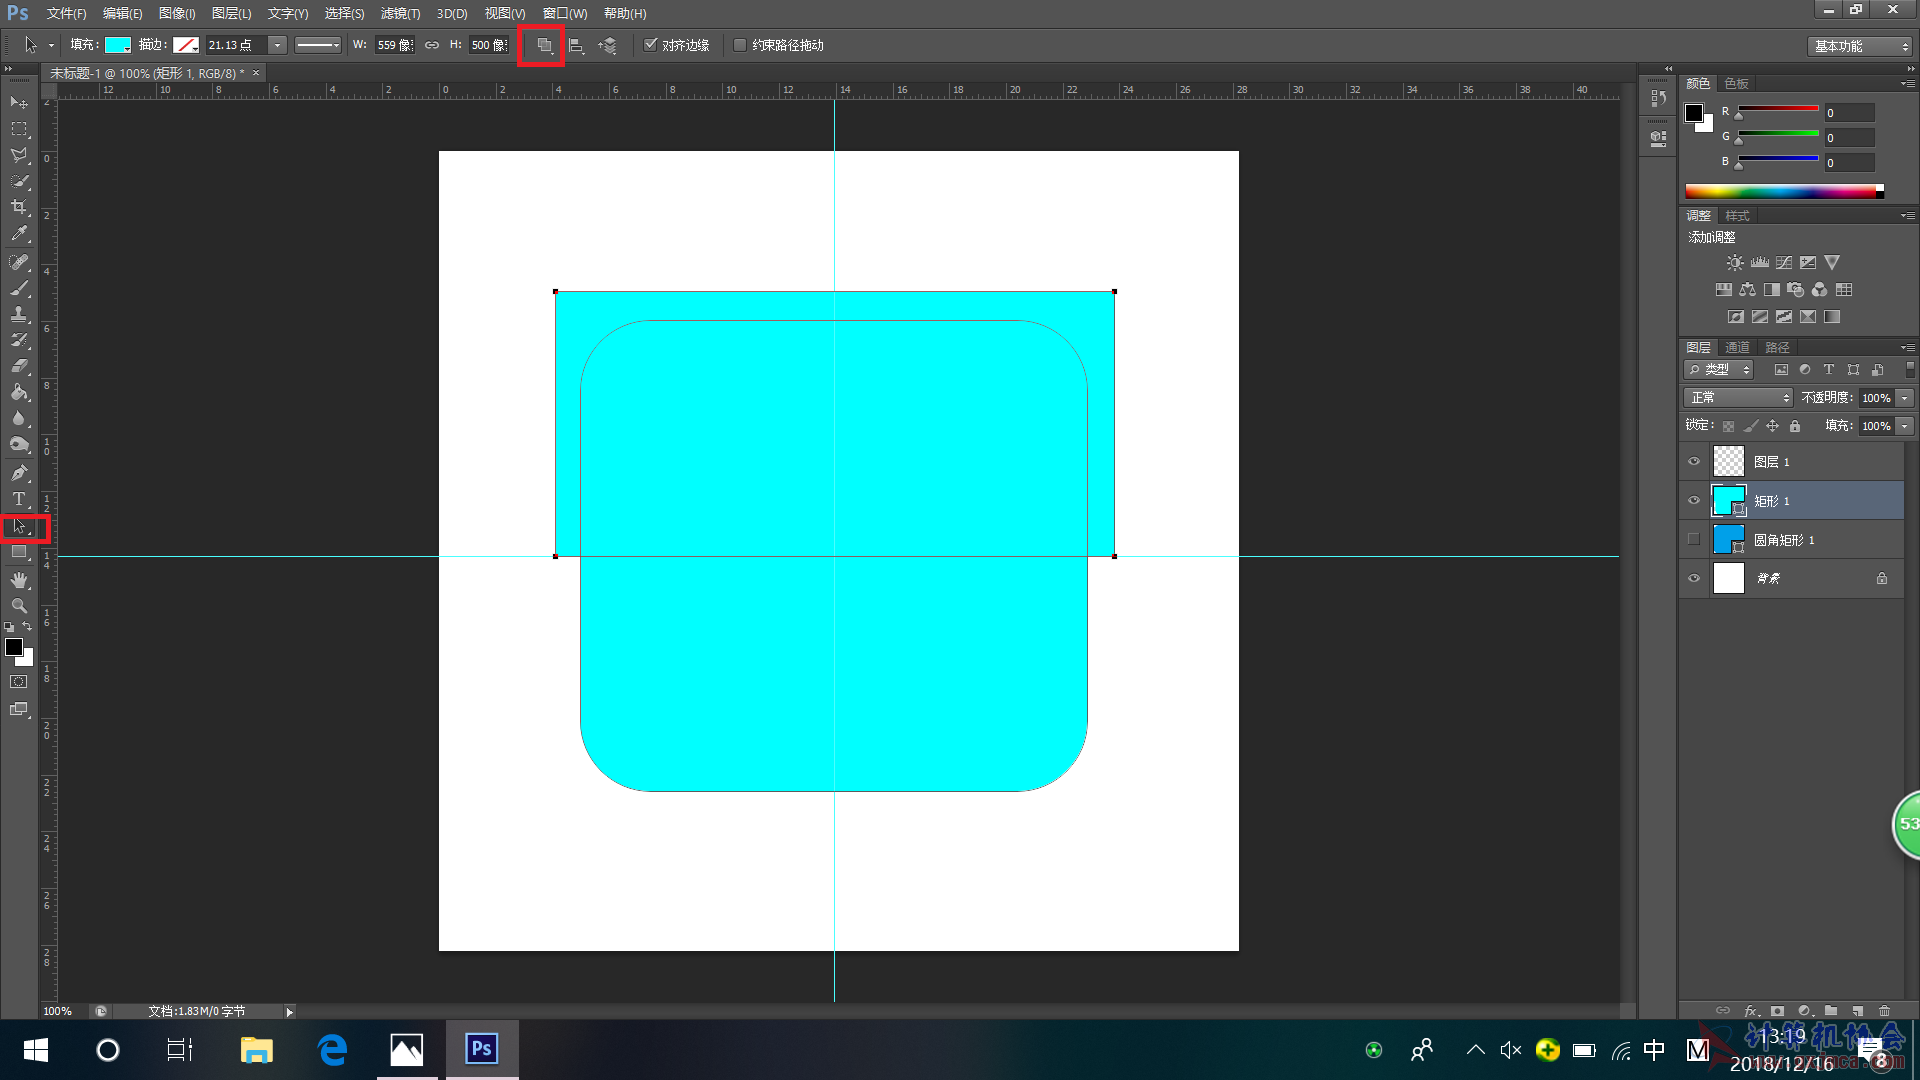Screen dimensions: 1920x1080
Task: Open path alignment options
Action: pos(576,45)
